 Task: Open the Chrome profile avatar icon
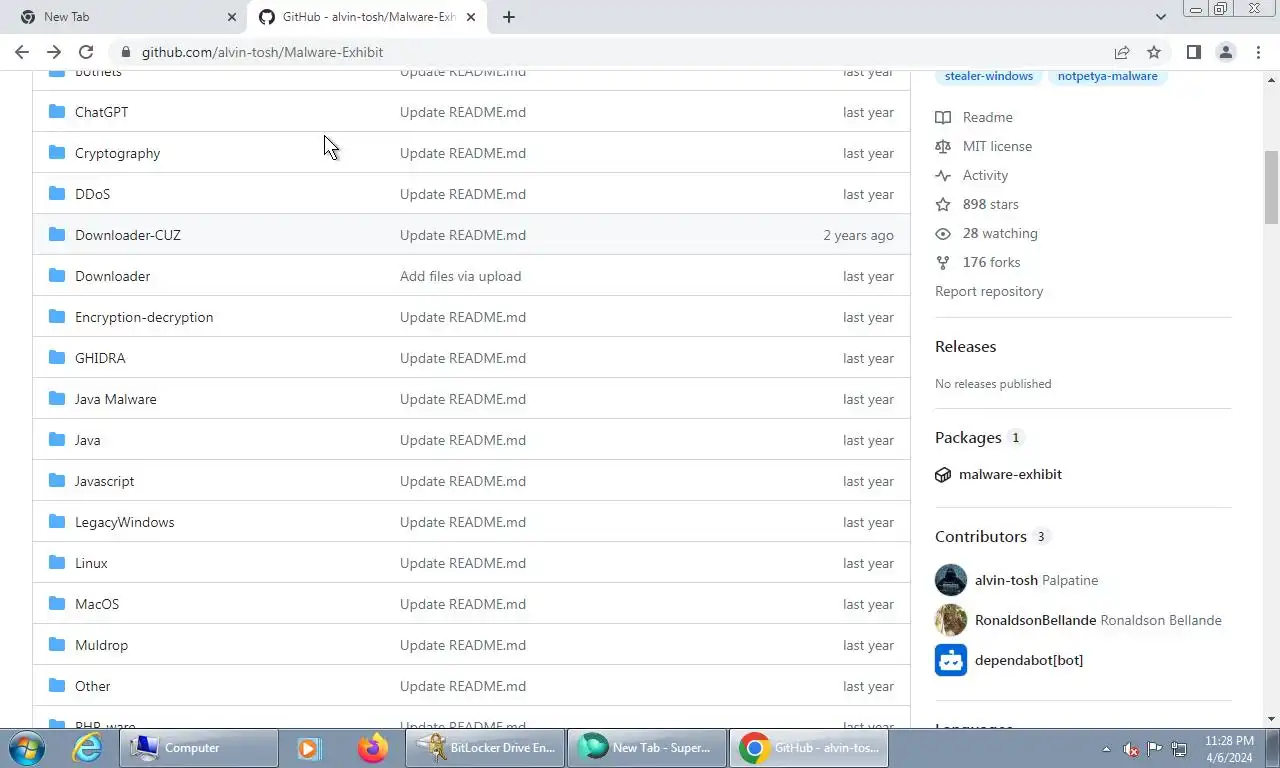click(x=1225, y=52)
